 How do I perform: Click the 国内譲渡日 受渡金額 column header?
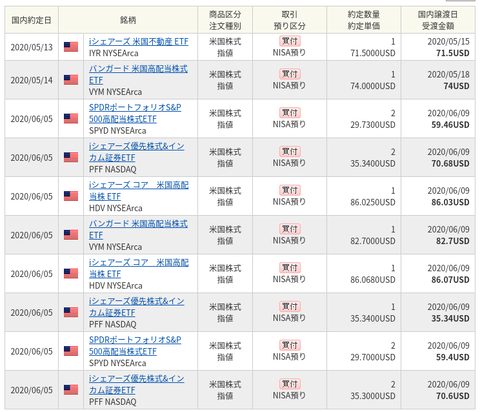click(x=438, y=20)
